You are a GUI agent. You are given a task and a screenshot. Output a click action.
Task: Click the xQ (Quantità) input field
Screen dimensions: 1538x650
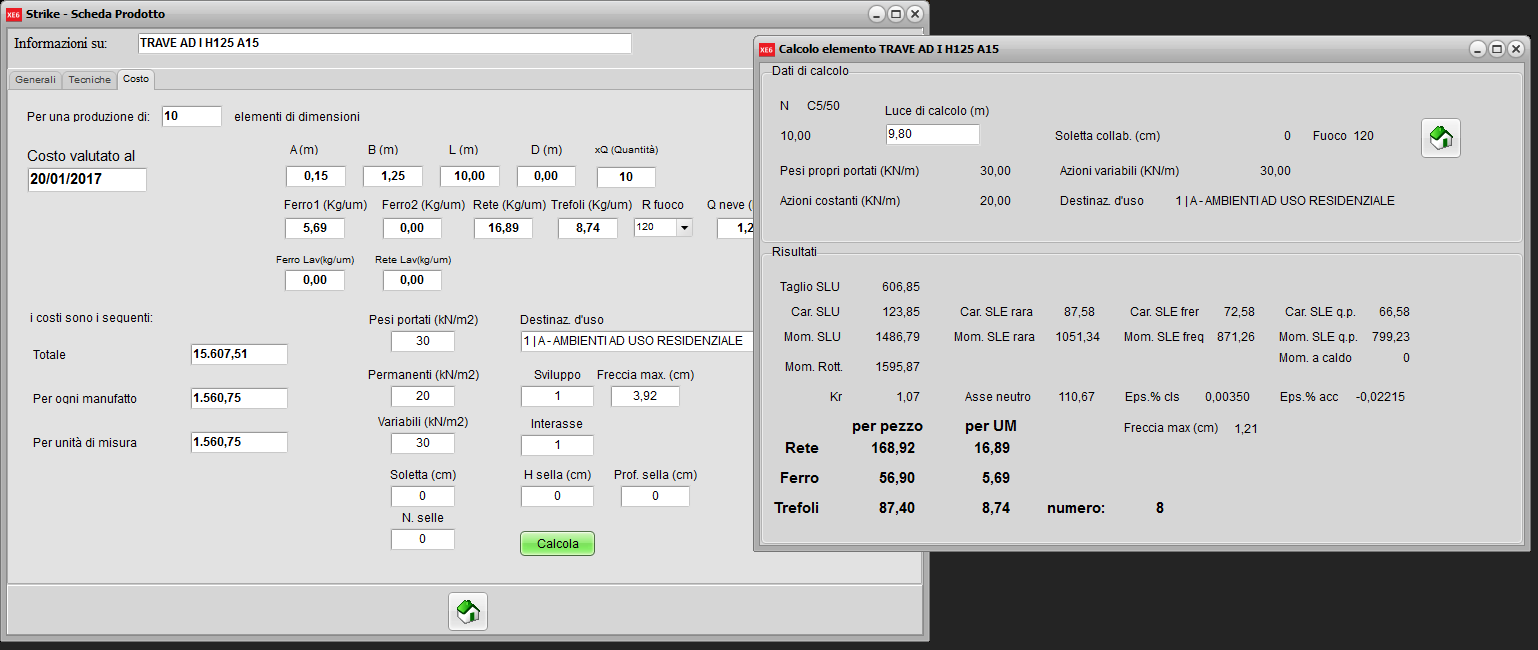click(x=626, y=177)
